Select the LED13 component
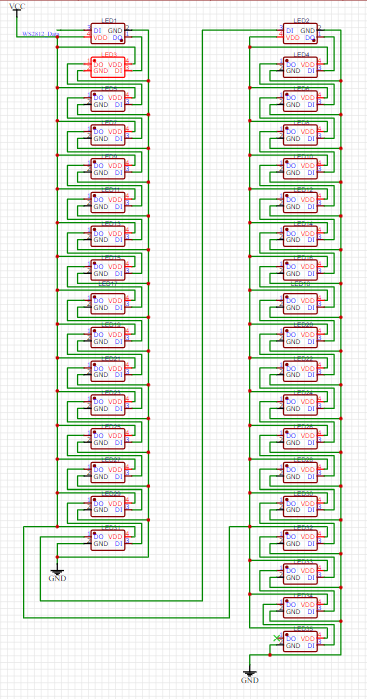367x699 pixels. click(108, 236)
